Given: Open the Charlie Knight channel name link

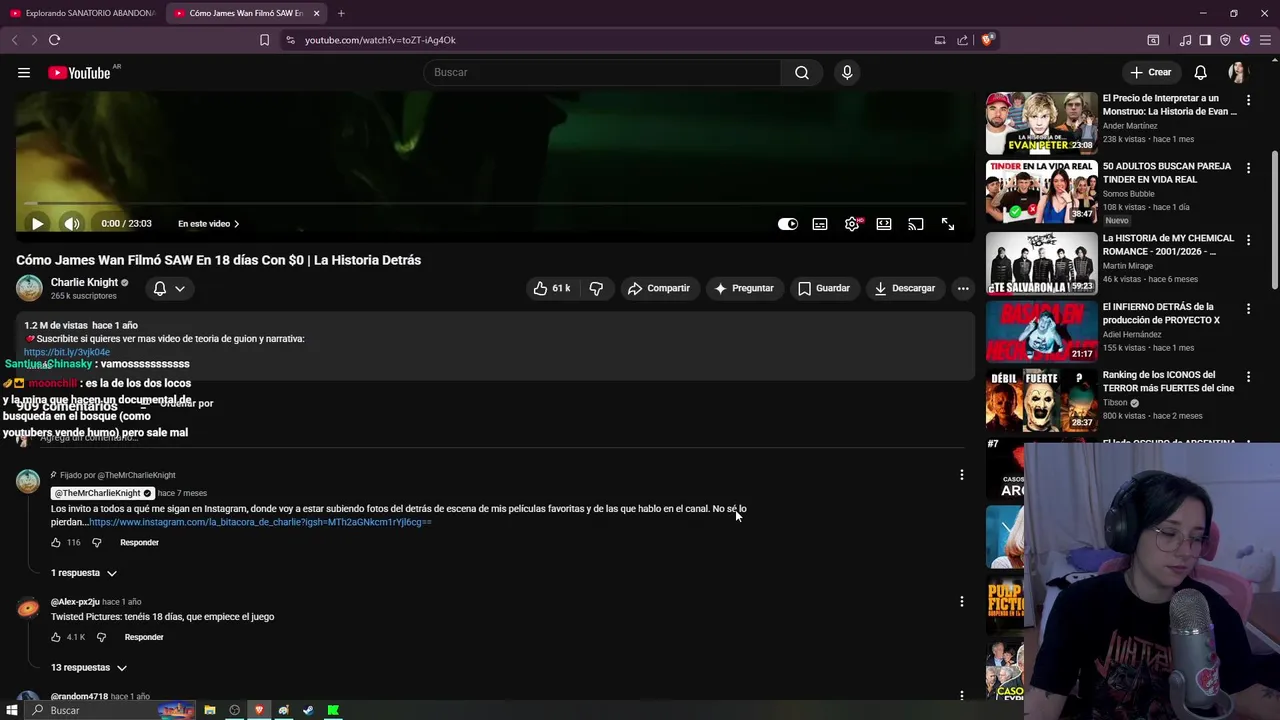Looking at the screenshot, I should 84,282.
